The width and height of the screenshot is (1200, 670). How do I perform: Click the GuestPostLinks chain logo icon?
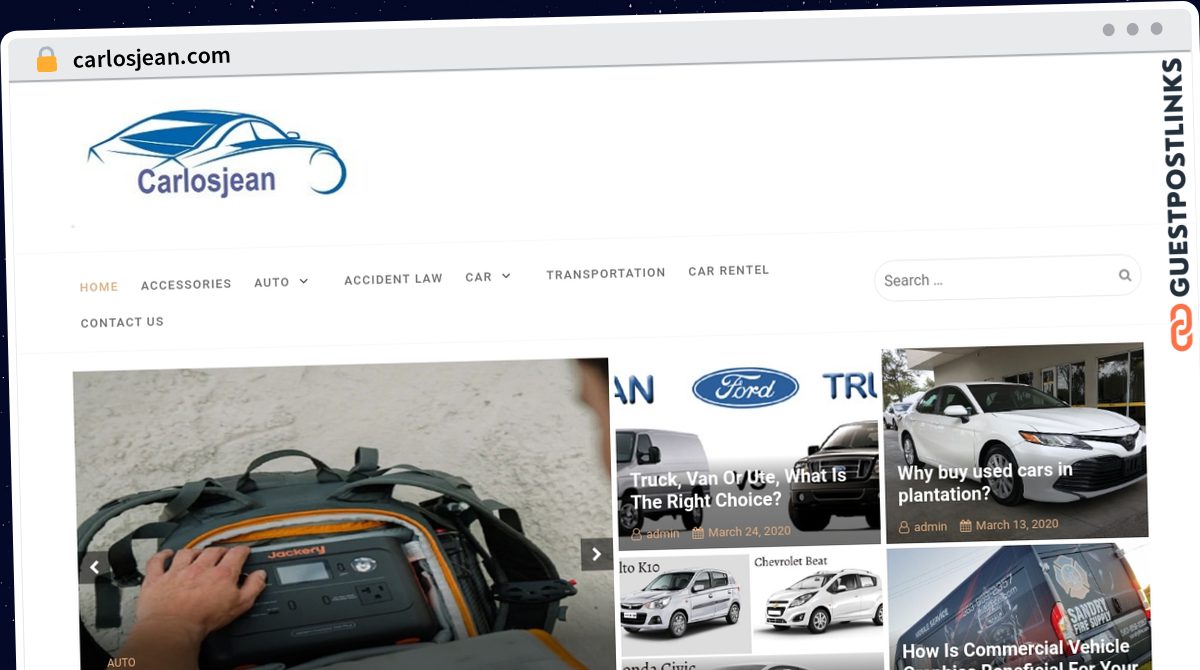tap(1181, 328)
